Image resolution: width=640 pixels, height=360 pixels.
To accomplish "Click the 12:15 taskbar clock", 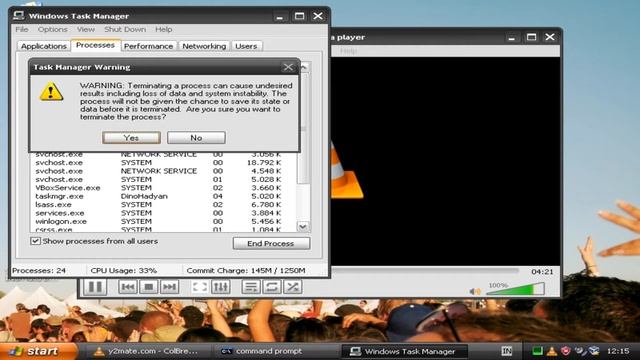I will point(618,351).
